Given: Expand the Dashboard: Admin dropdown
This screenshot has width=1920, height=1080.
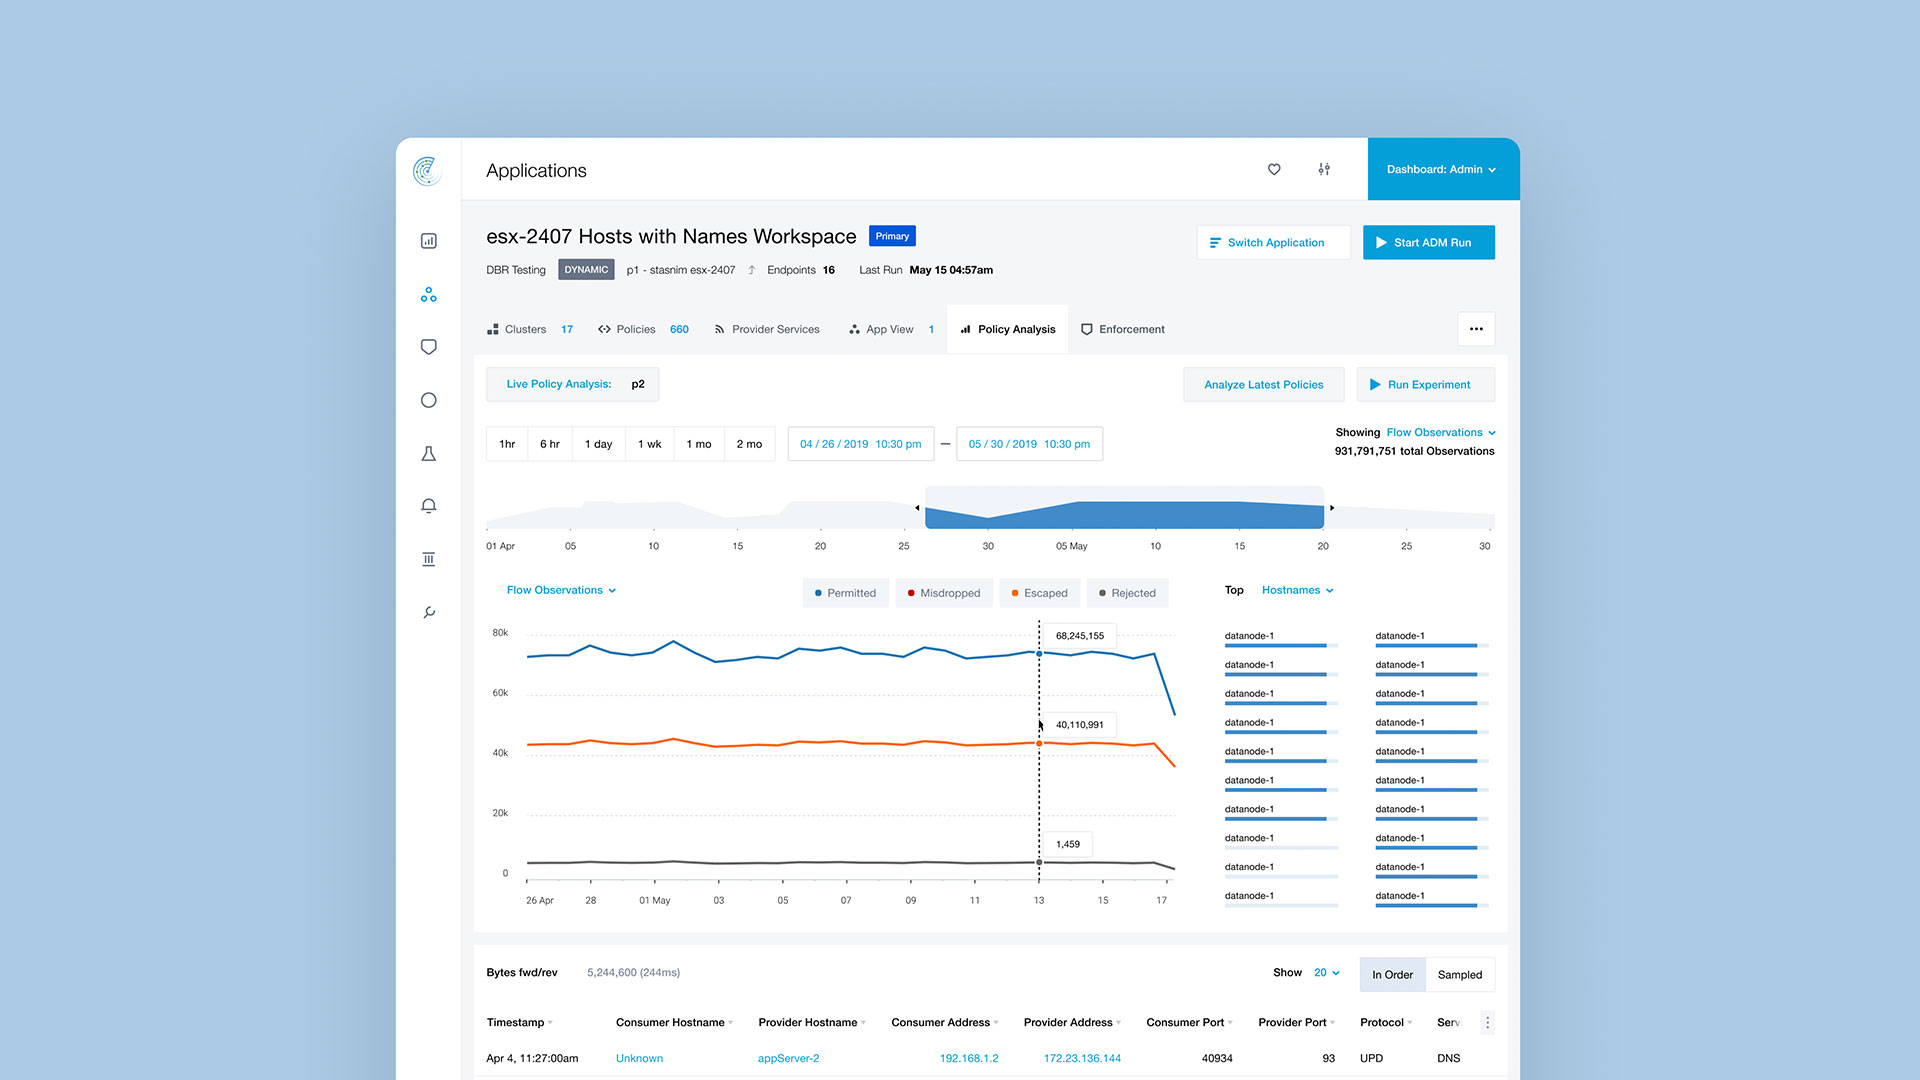Looking at the screenshot, I should [1441, 169].
